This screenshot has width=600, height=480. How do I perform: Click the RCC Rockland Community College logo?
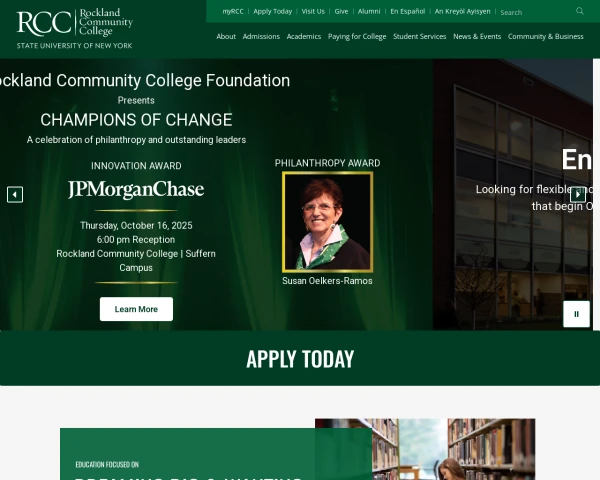pyautogui.click(x=75, y=29)
